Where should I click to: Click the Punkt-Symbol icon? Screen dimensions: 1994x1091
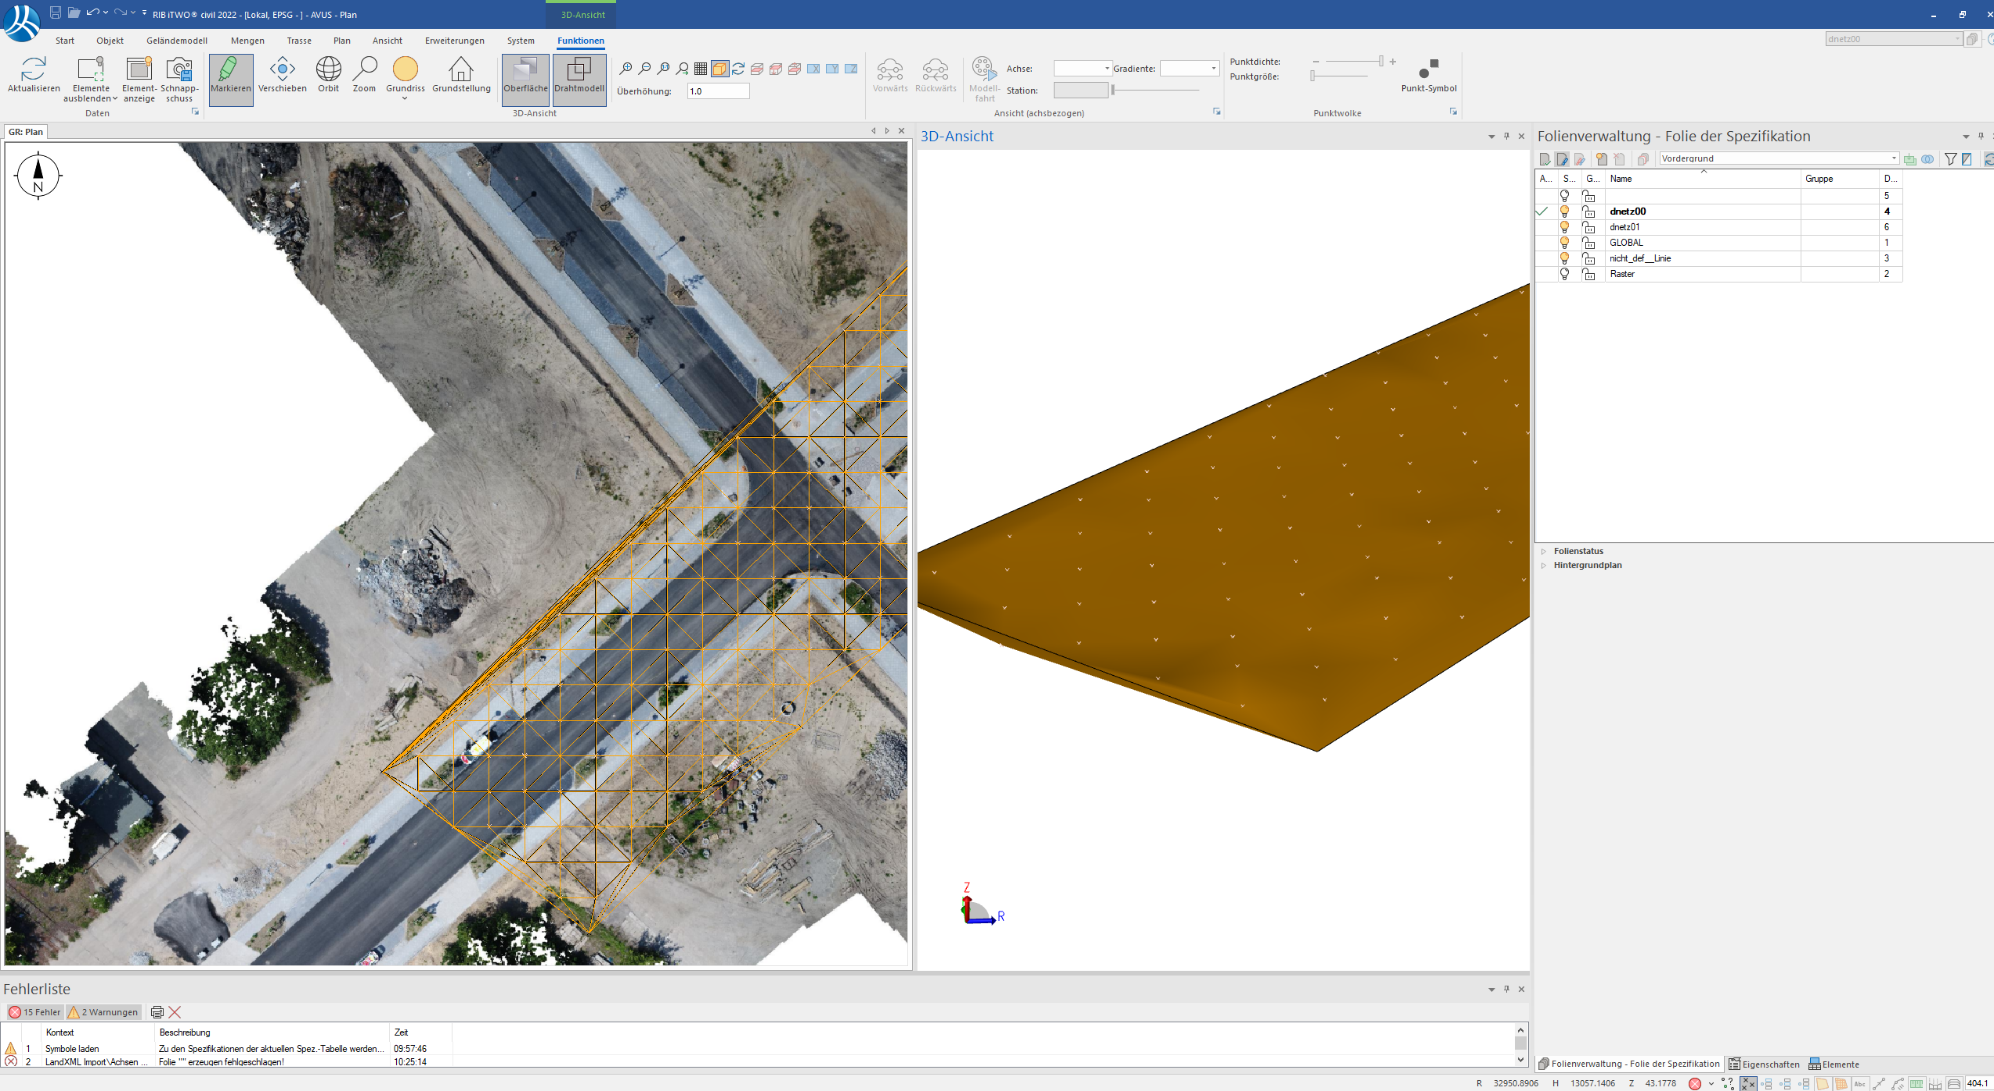pos(1428,70)
